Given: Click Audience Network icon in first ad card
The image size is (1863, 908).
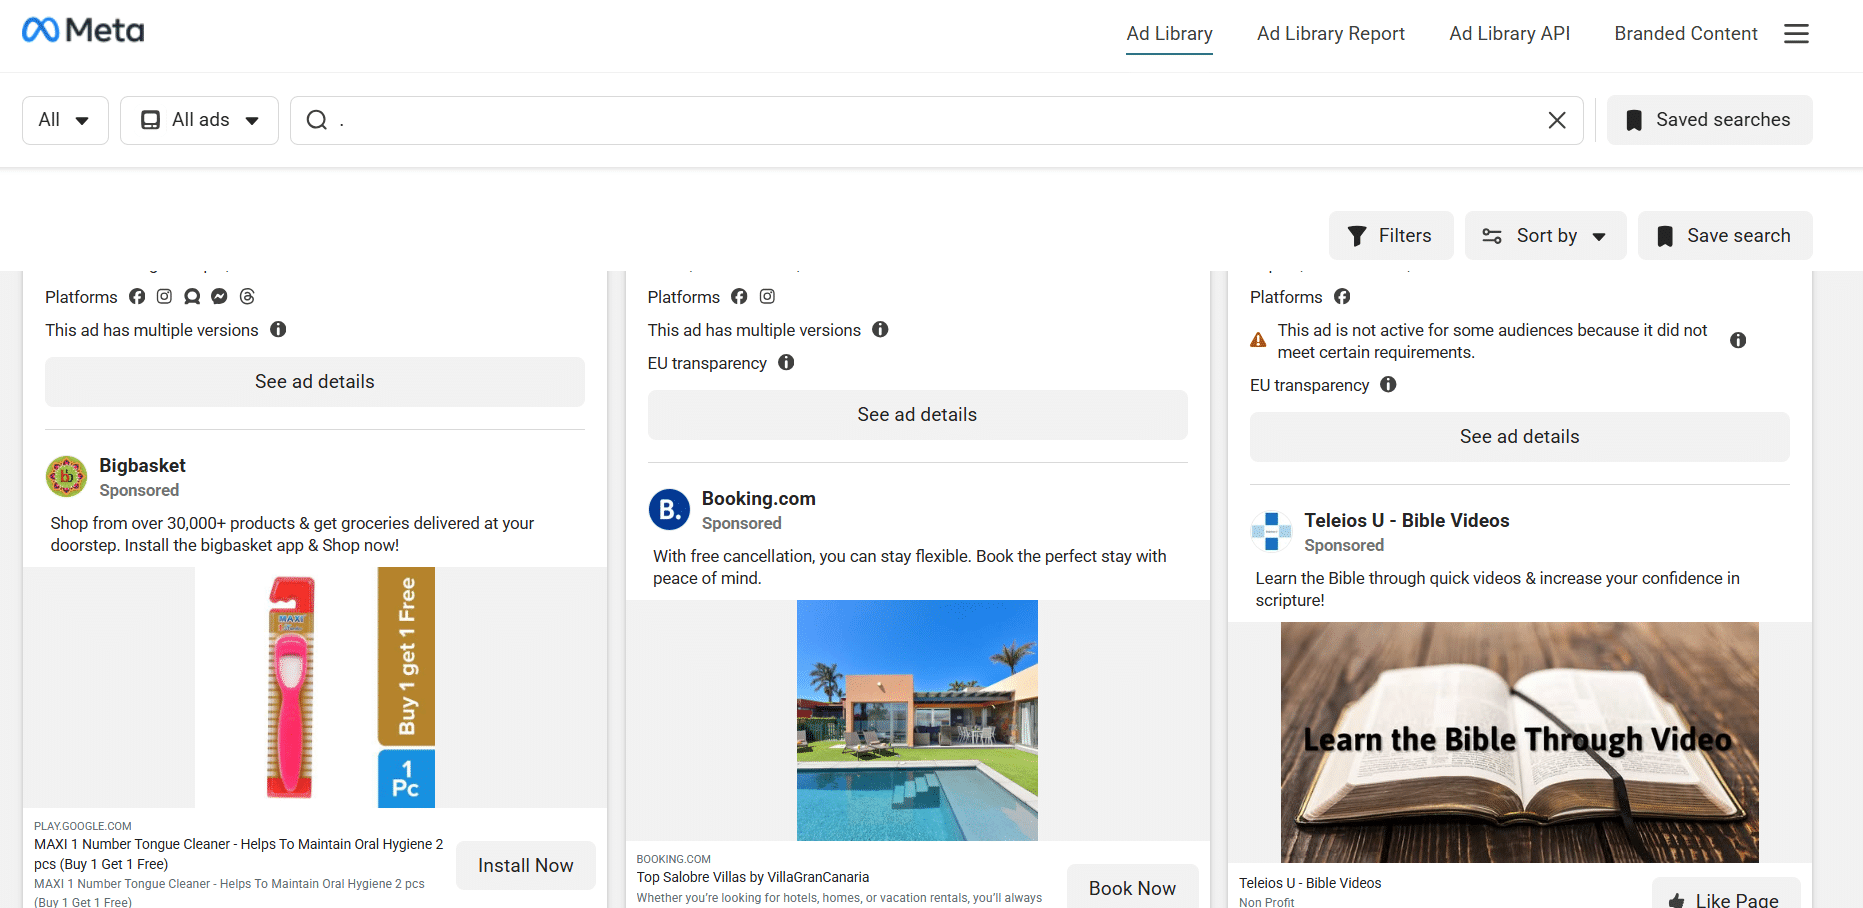Looking at the screenshot, I should (192, 296).
